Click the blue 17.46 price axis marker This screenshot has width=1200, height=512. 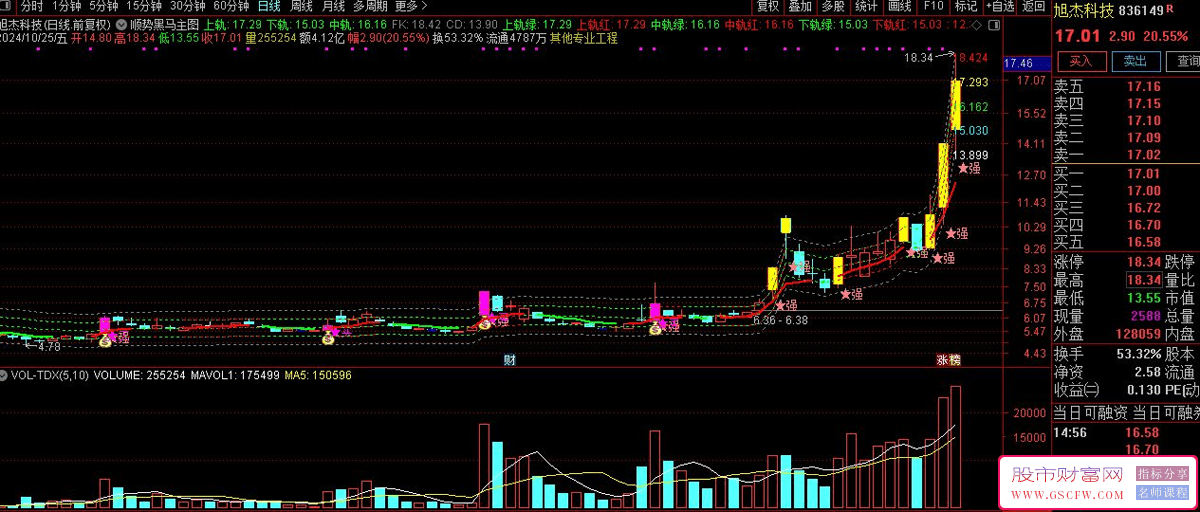pyautogui.click(x=1025, y=63)
